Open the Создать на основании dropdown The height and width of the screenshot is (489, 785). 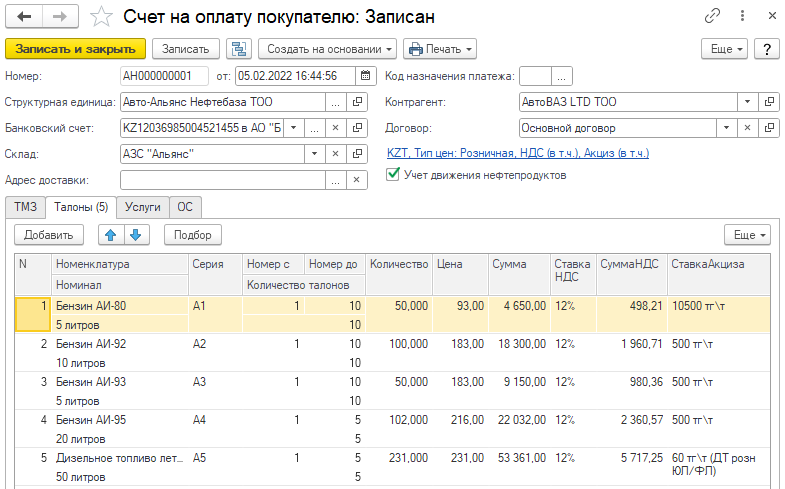pos(327,49)
